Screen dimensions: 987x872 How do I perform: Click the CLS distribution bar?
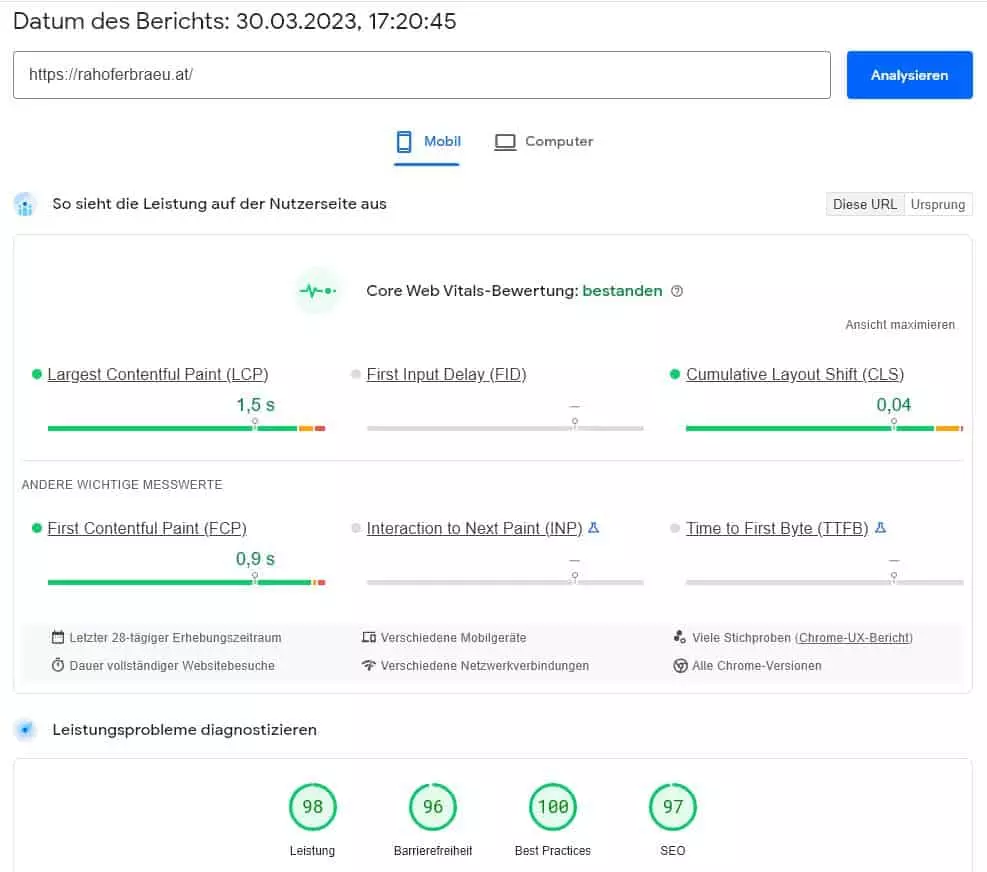tap(825, 429)
